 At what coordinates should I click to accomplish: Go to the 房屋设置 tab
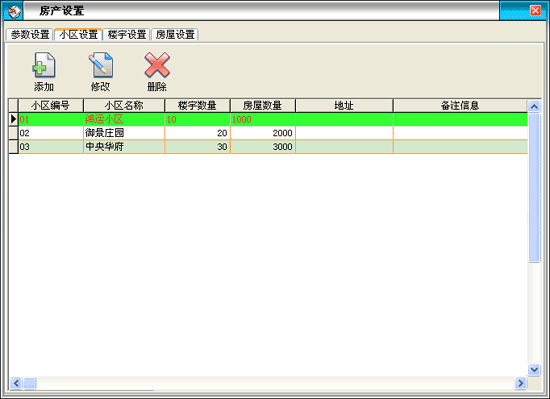pos(175,35)
